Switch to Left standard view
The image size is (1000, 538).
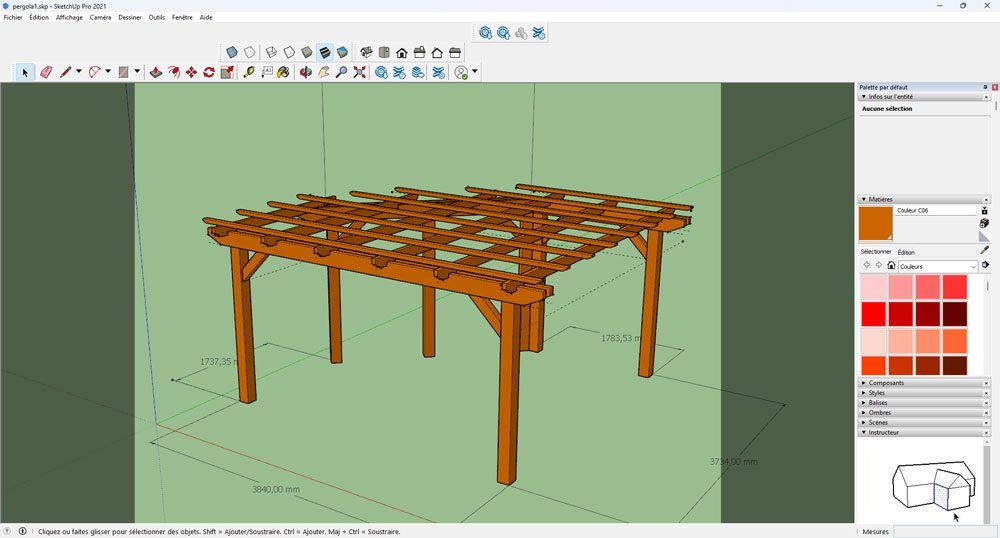[455, 52]
